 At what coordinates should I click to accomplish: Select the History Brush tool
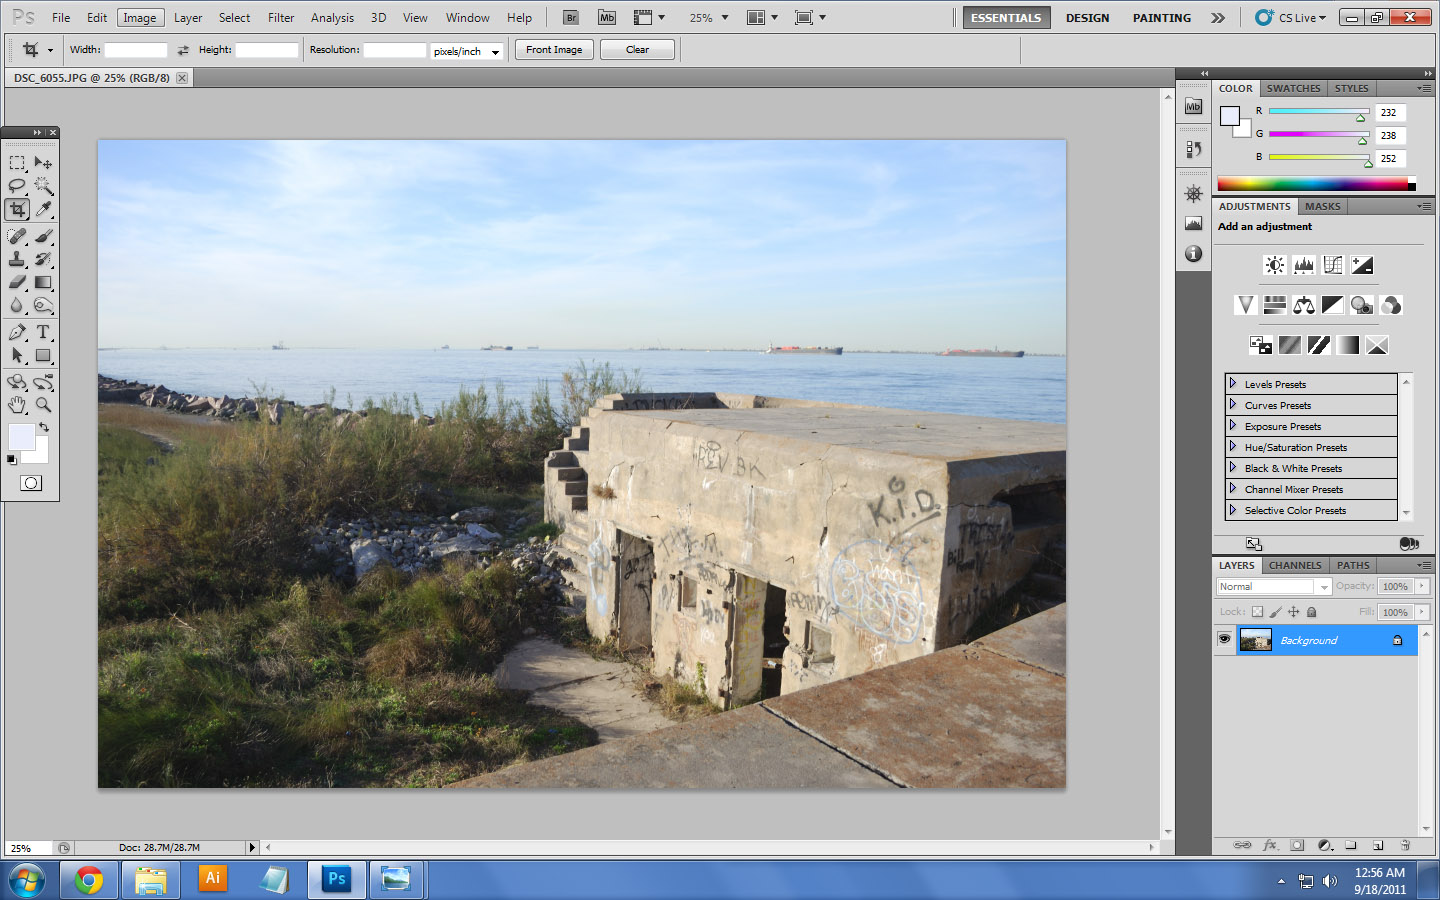pos(43,259)
